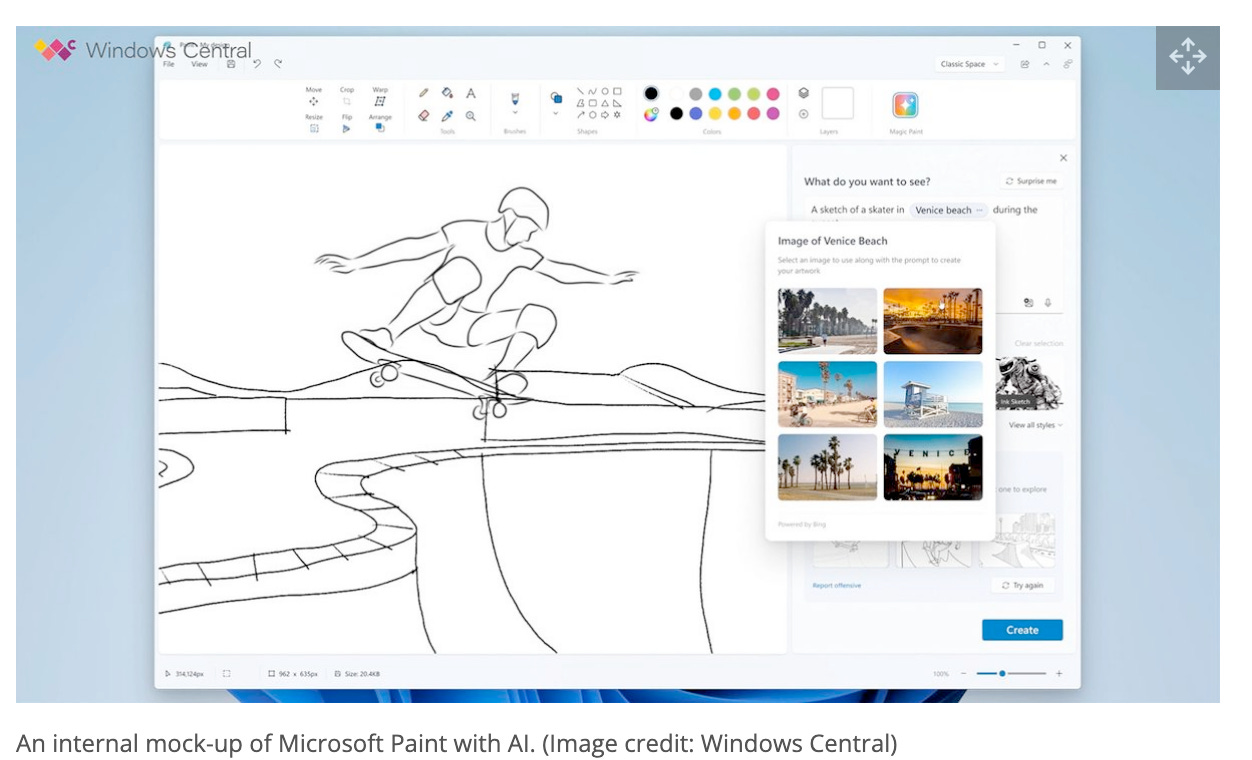Select the rectangle shape in Shapes gallery
Screen dimensions: 1252x760
[x=617, y=91]
